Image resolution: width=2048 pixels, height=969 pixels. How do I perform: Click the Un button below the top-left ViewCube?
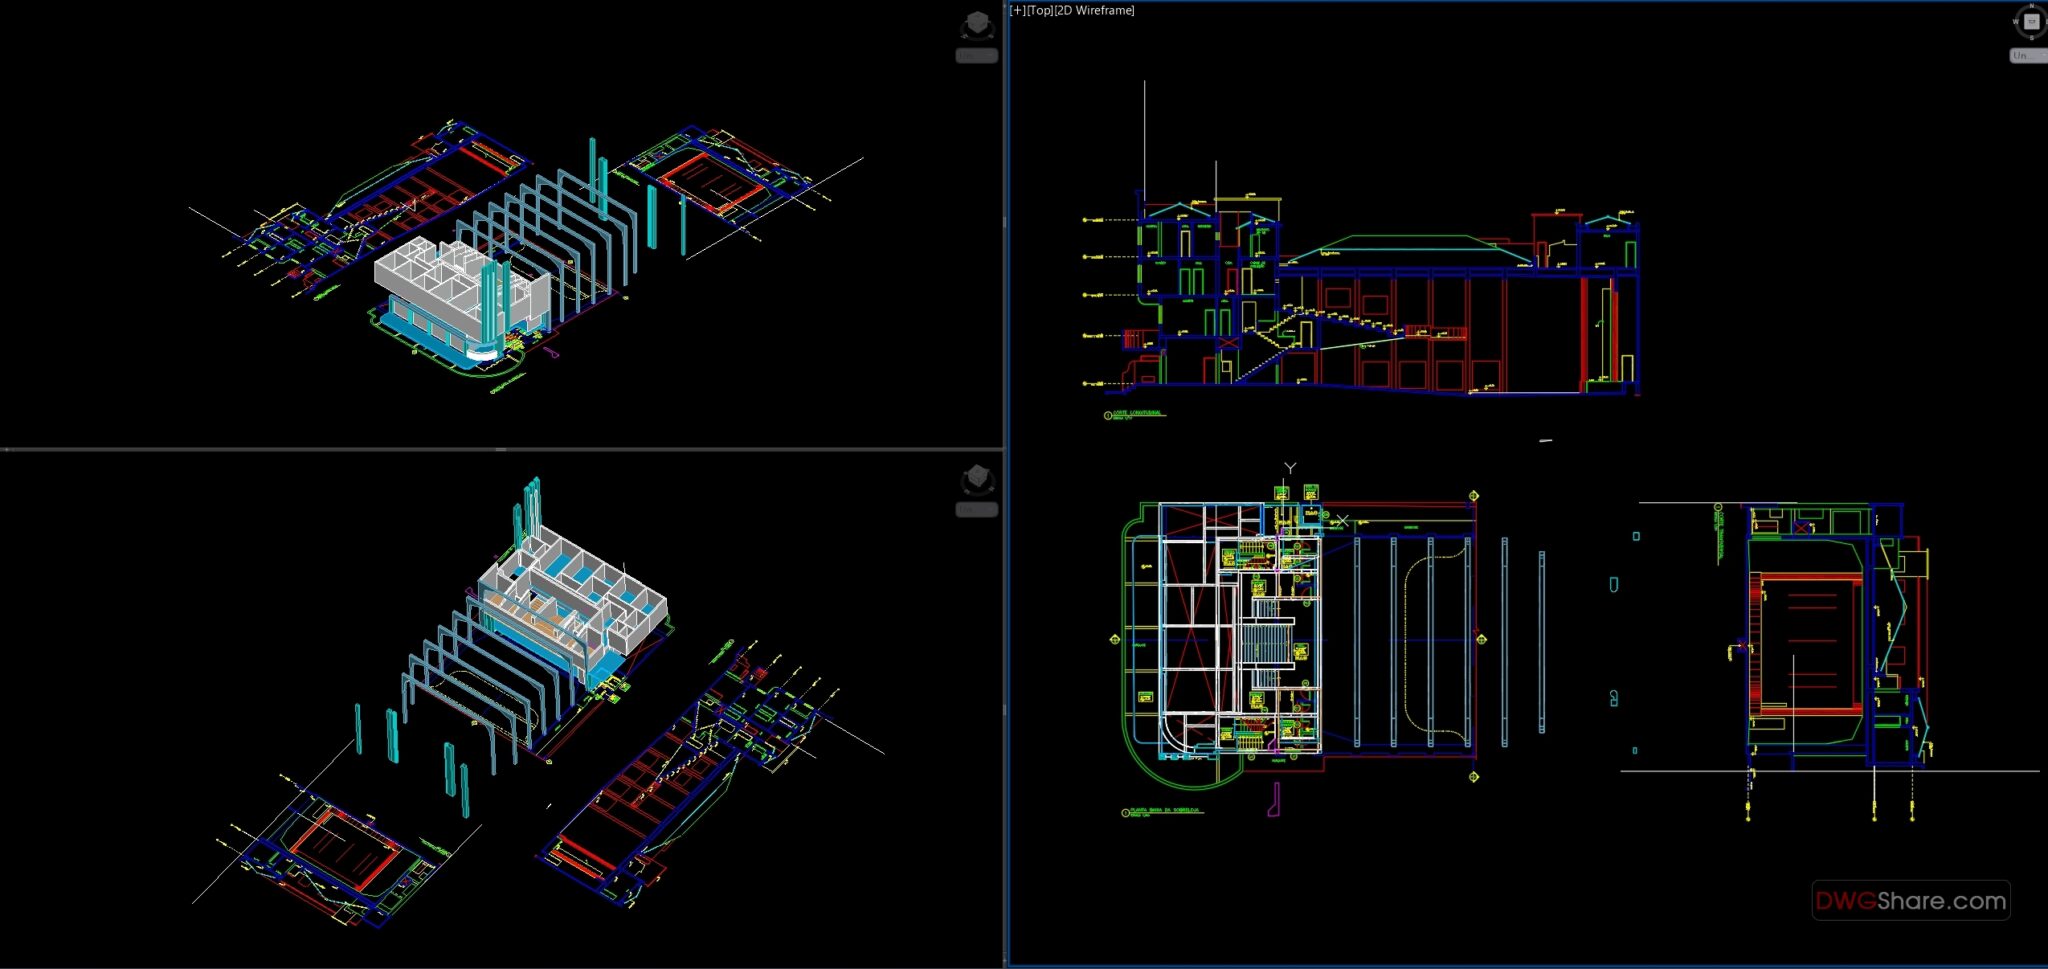click(x=975, y=54)
